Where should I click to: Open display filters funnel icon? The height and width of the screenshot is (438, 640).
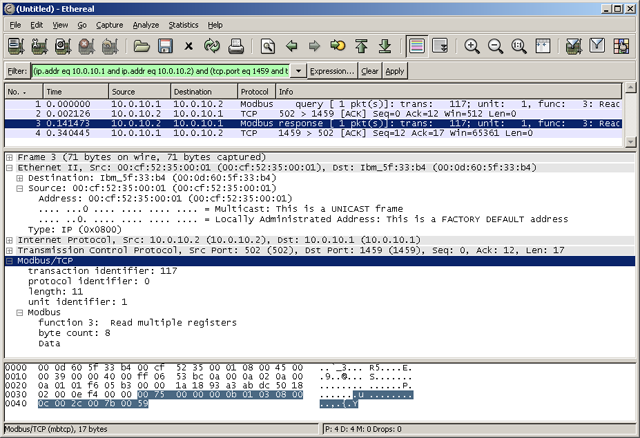(597, 46)
